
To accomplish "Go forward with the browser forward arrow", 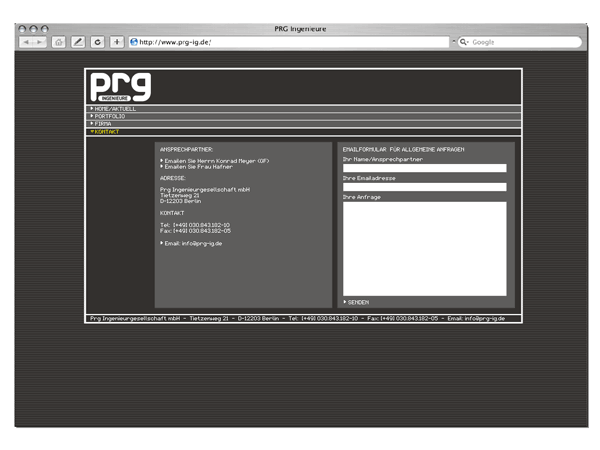I will 40,42.
